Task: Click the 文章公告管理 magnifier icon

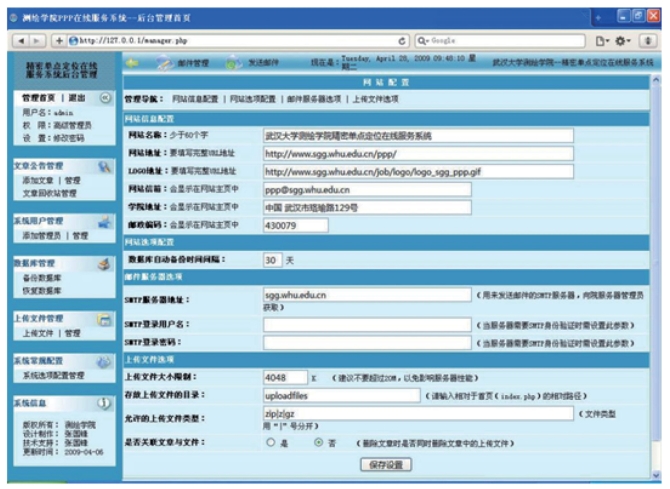Action: [x=105, y=166]
